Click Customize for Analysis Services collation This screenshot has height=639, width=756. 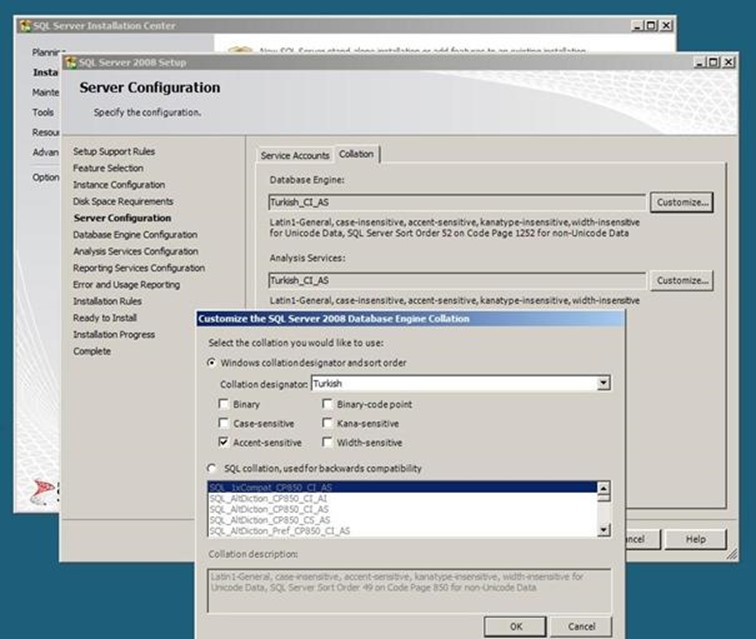682,280
